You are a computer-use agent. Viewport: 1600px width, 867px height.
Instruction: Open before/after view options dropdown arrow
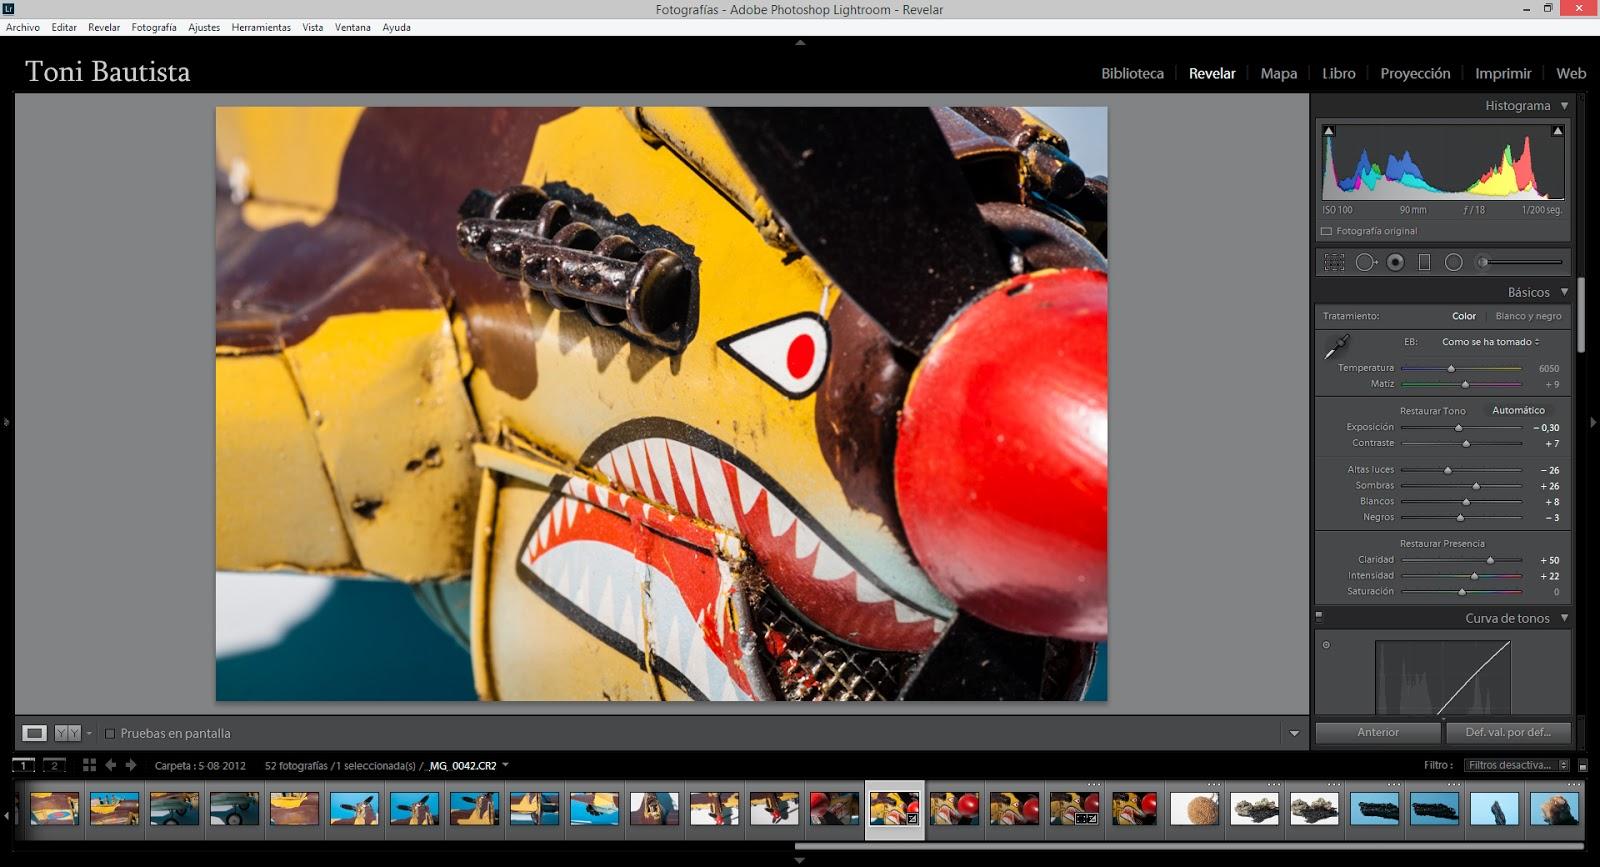click(89, 733)
